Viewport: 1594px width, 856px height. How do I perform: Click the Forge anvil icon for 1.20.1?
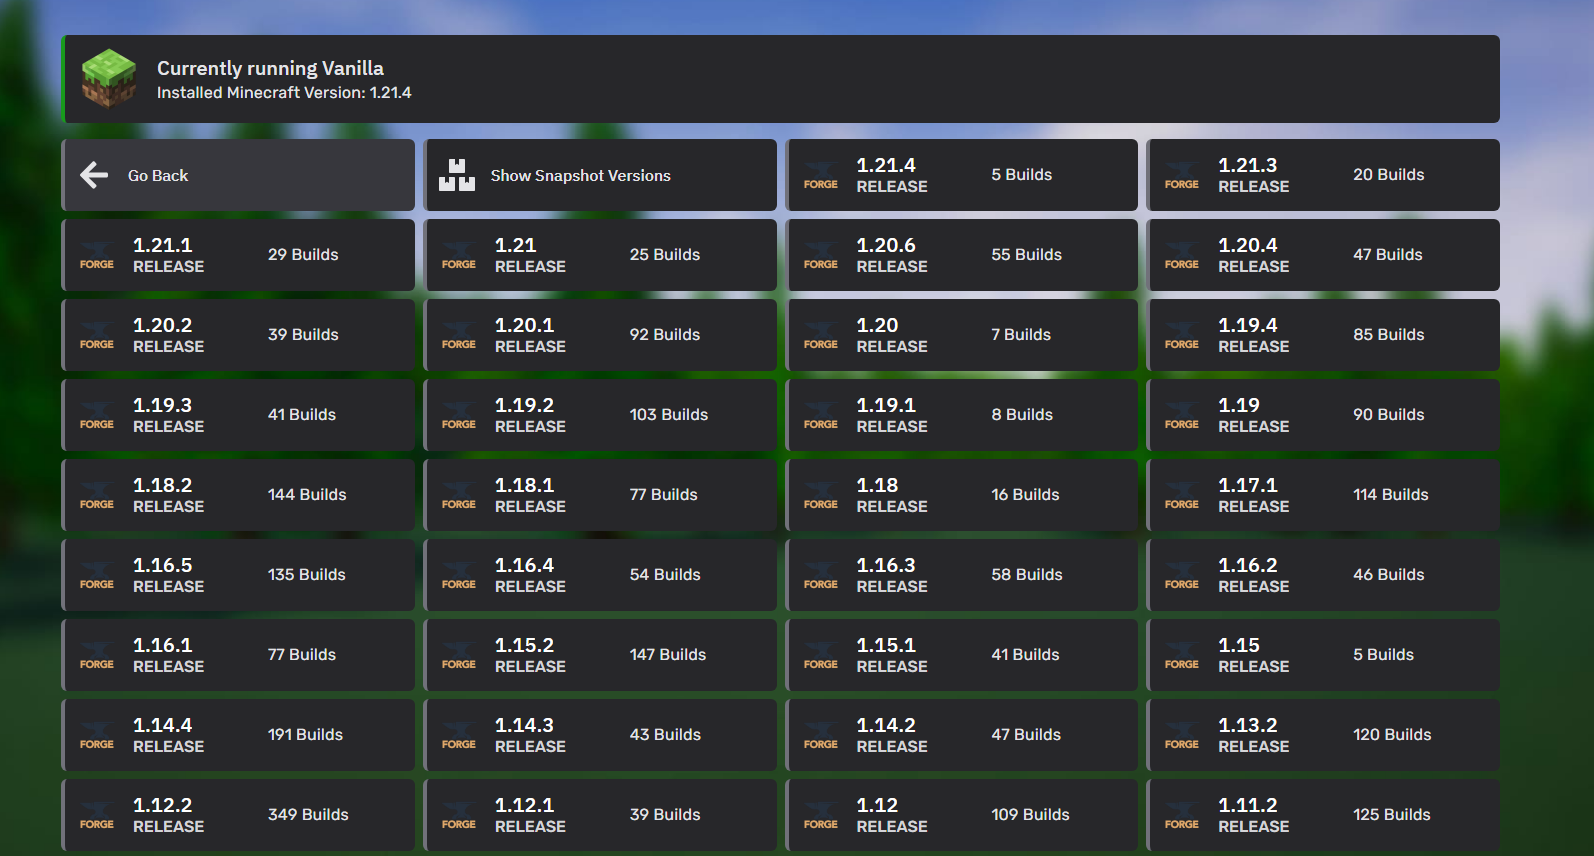click(458, 335)
